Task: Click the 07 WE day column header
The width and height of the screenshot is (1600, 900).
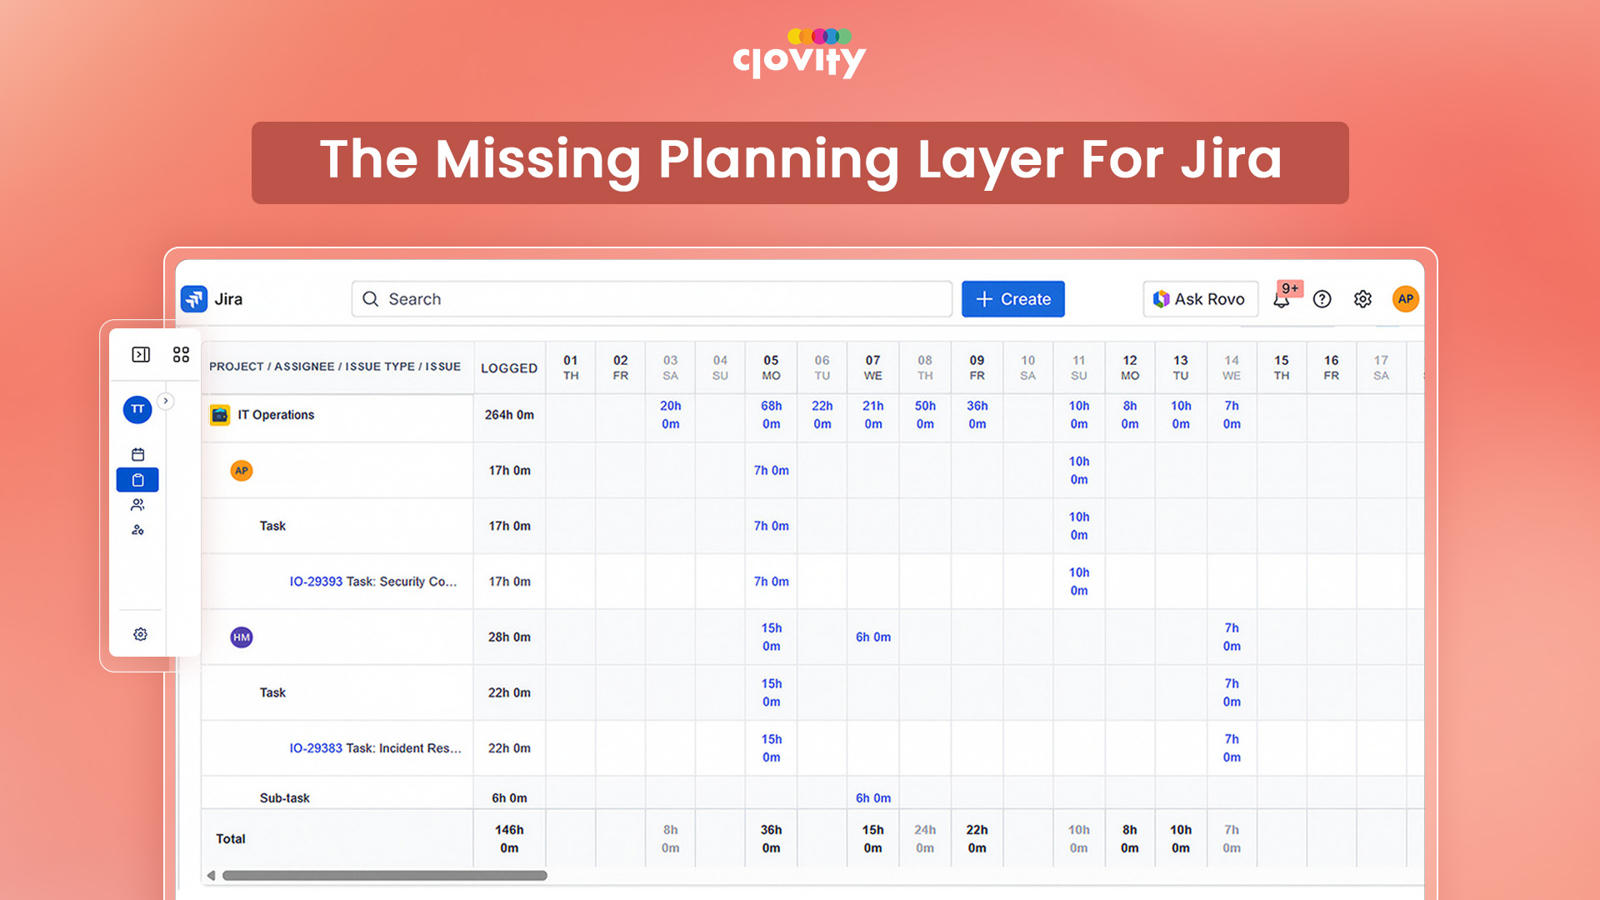Action: 873,368
